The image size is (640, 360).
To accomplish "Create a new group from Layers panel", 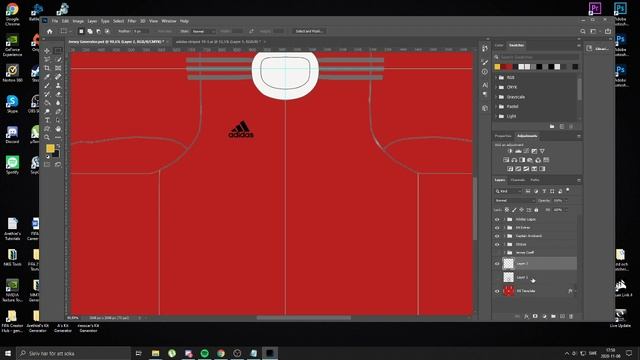I will (553, 316).
